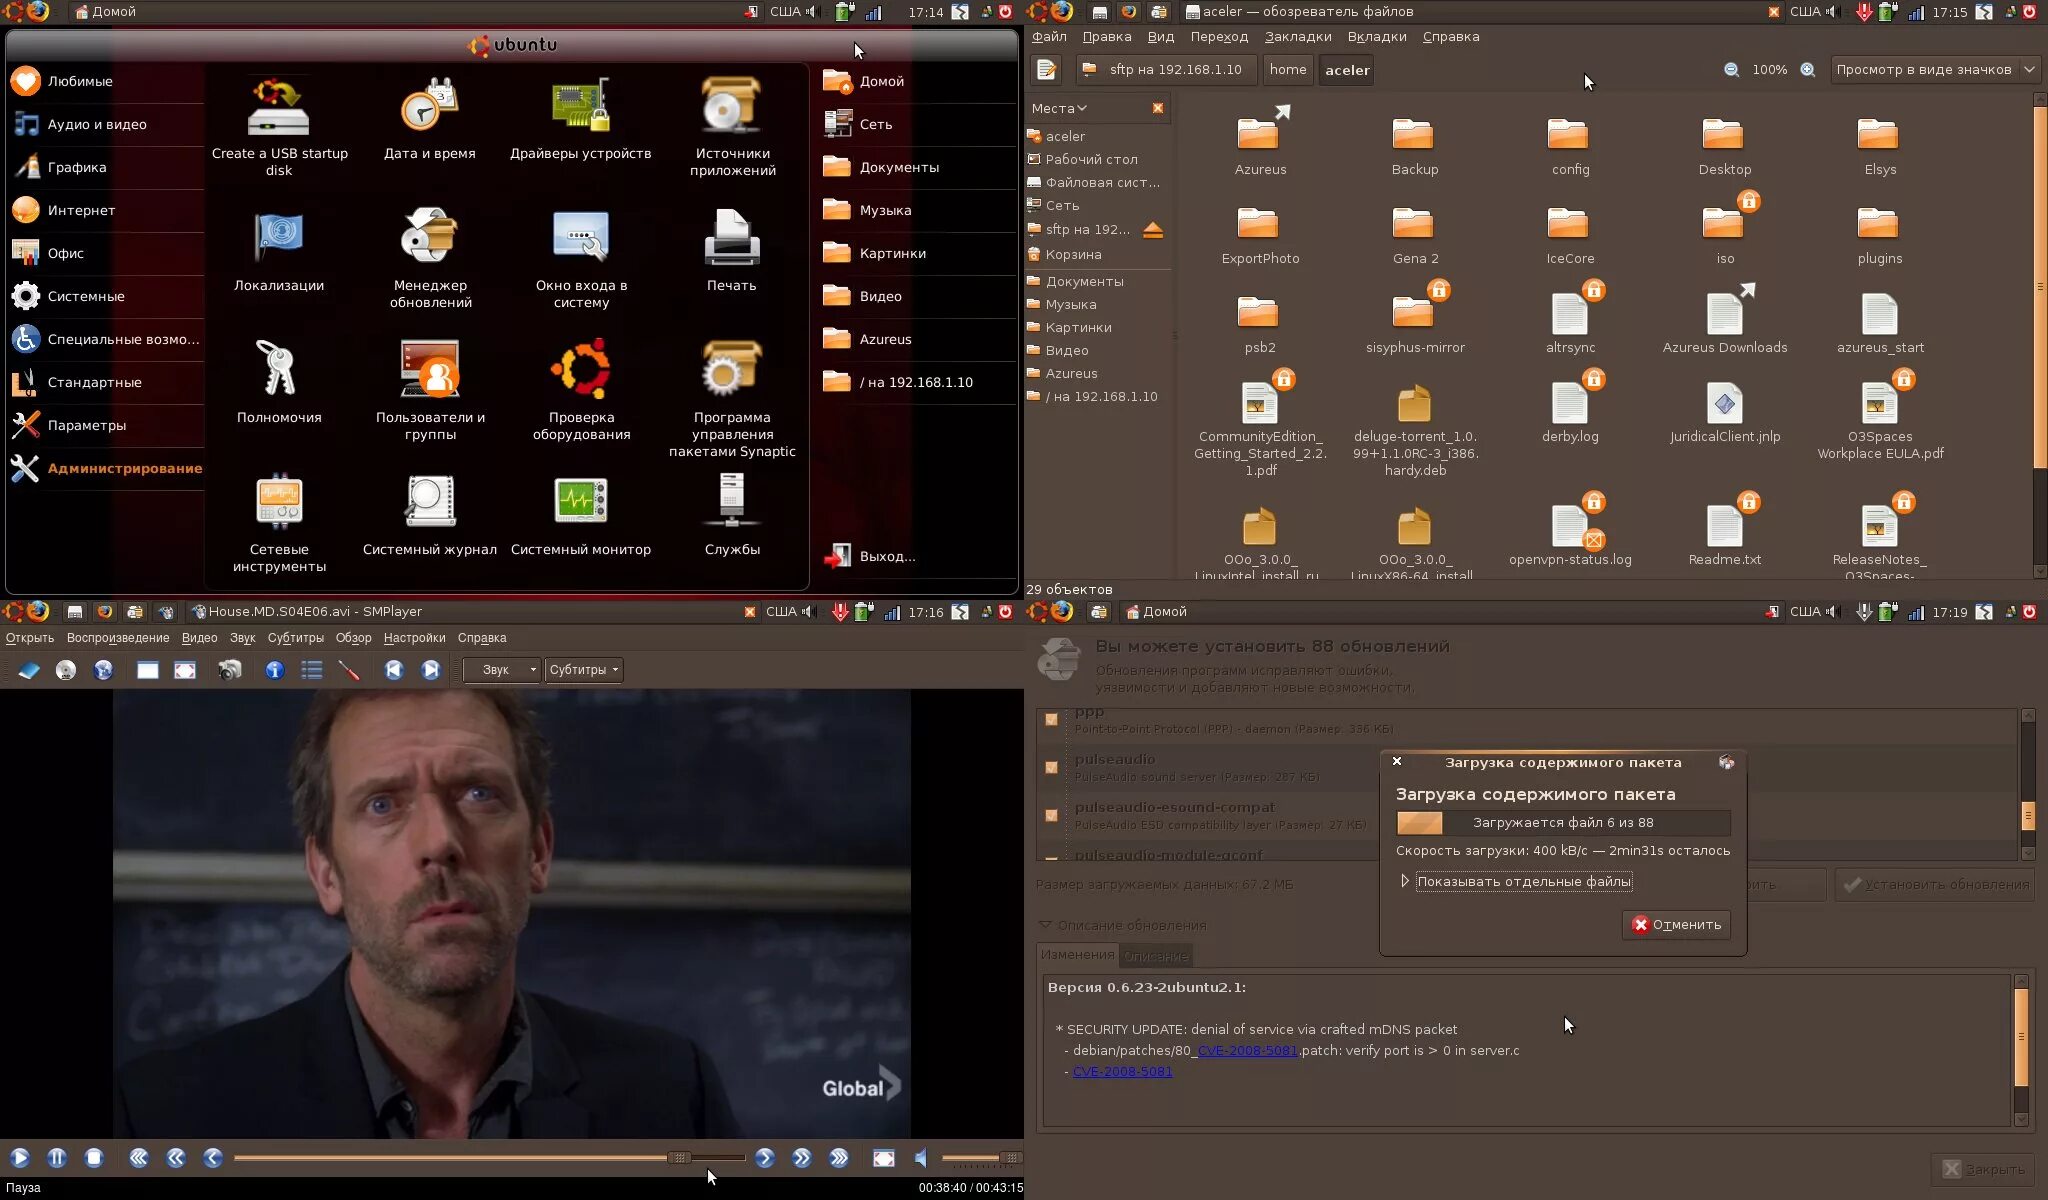Open the SMPlayer file info icon
The height and width of the screenshot is (1200, 2048).
point(274,670)
